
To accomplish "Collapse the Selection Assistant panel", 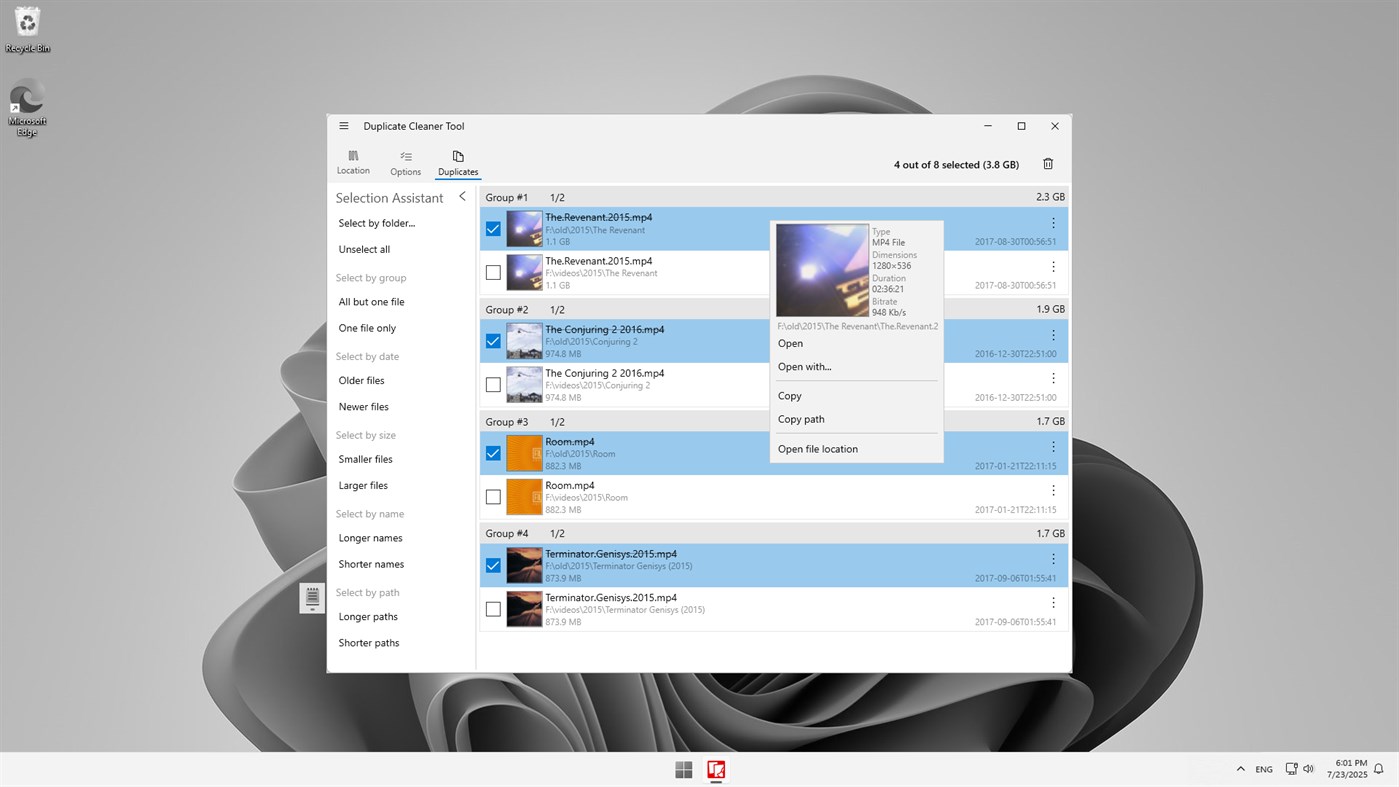I will click(x=461, y=197).
